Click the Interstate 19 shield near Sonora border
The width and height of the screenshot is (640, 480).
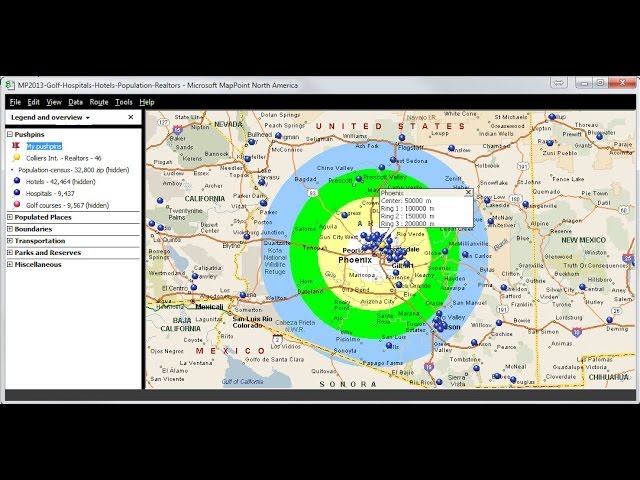pyautogui.click(x=428, y=367)
